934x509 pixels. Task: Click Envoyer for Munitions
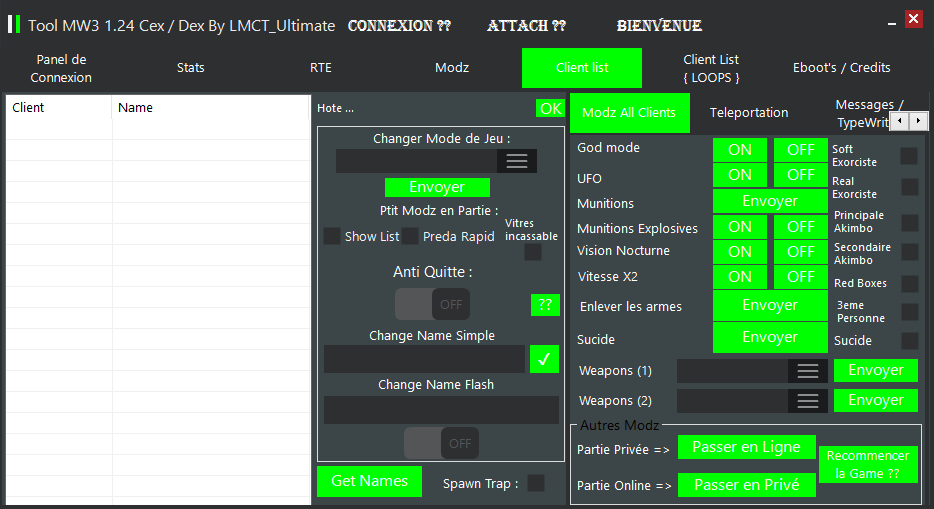[x=770, y=201]
